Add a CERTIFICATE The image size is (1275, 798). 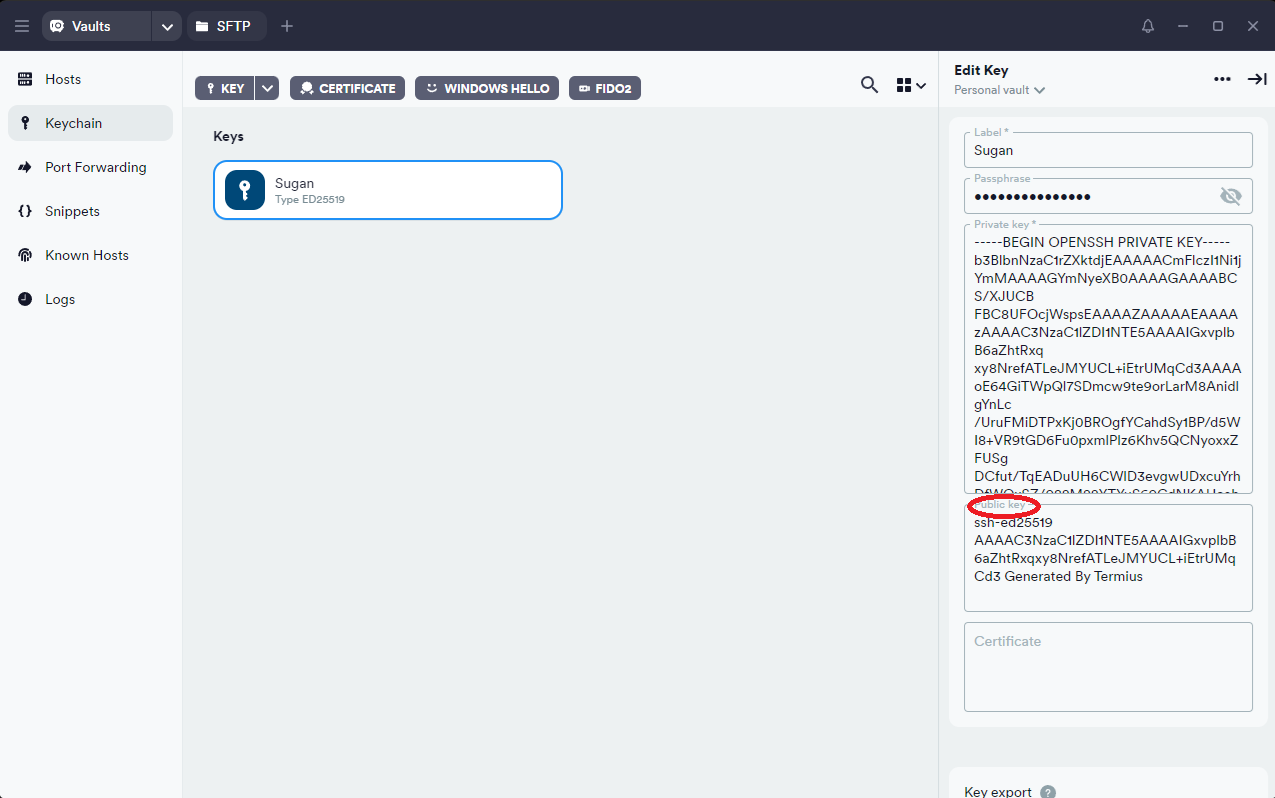click(x=347, y=88)
